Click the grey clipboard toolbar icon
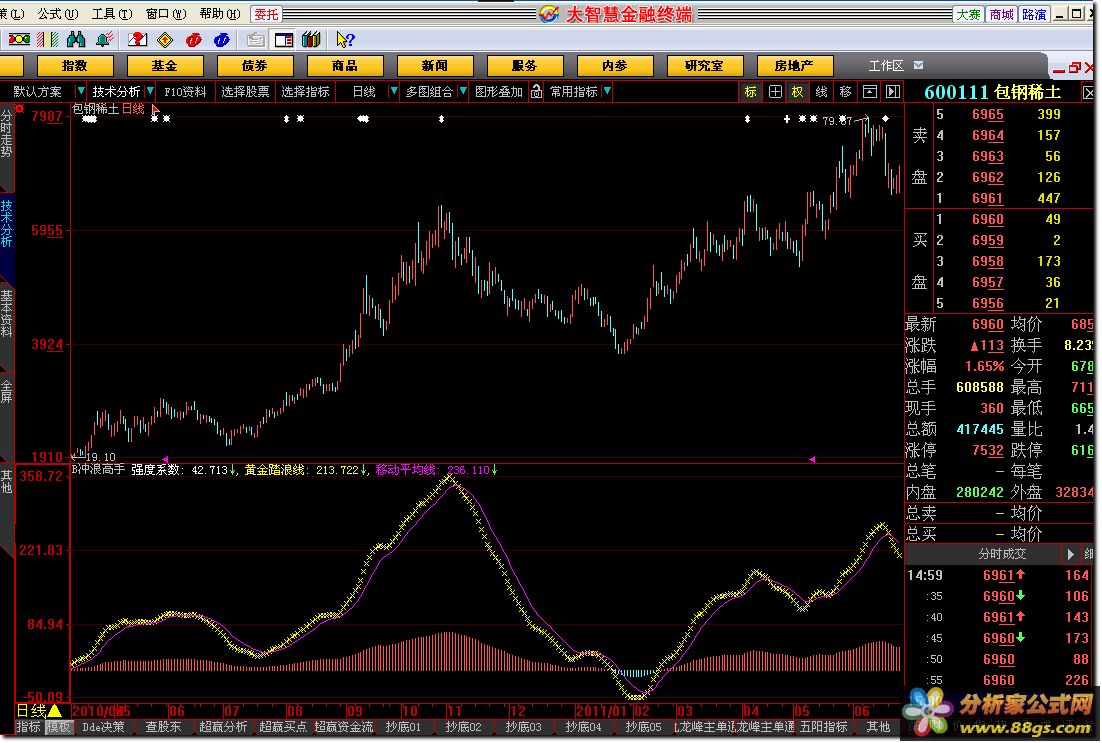 click(x=256, y=39)
